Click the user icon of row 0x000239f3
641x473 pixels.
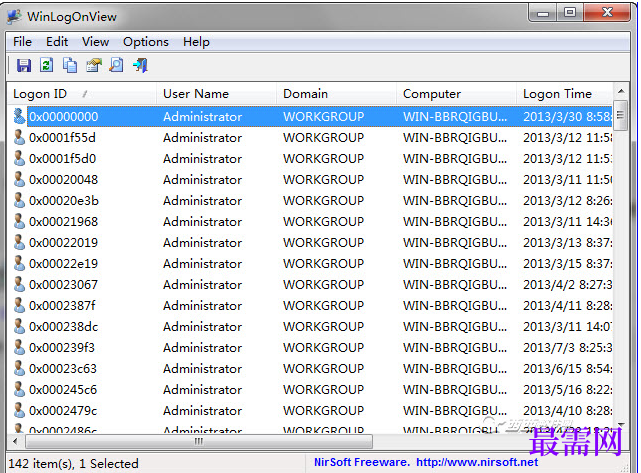(x=19, y=347)
